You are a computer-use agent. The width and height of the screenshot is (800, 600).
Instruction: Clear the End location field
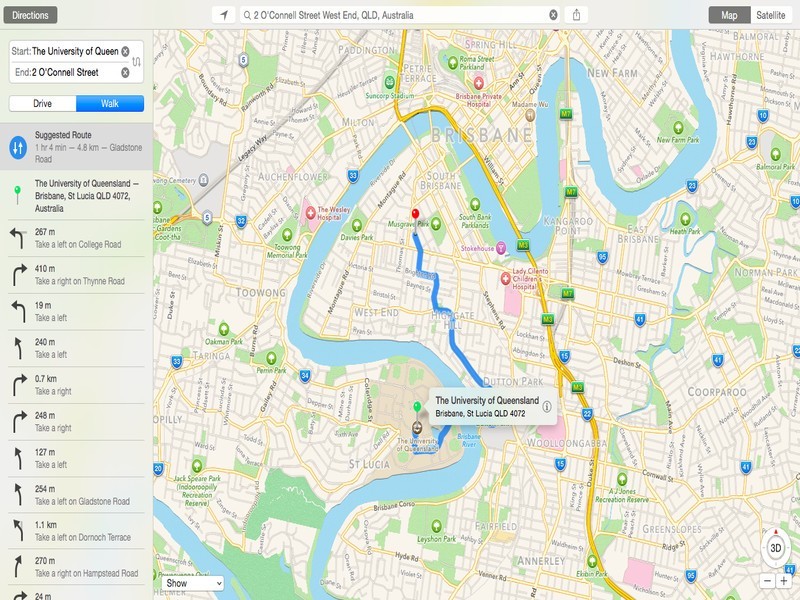(125, 72)
